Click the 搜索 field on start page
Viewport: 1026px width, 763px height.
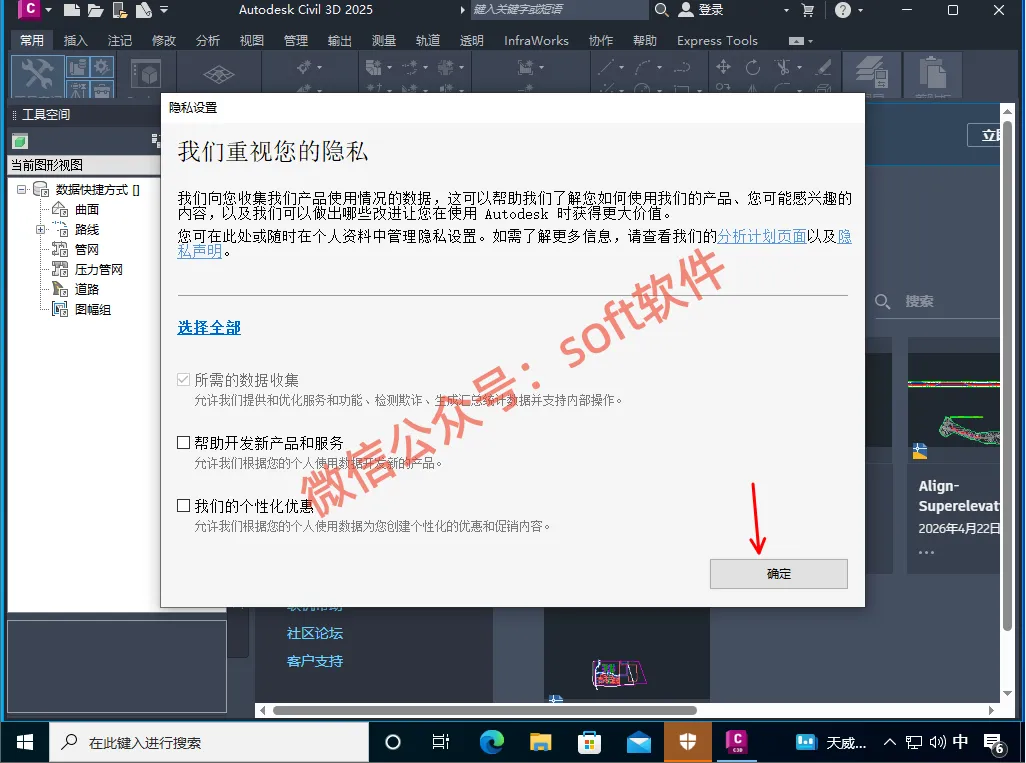point(937,301)
